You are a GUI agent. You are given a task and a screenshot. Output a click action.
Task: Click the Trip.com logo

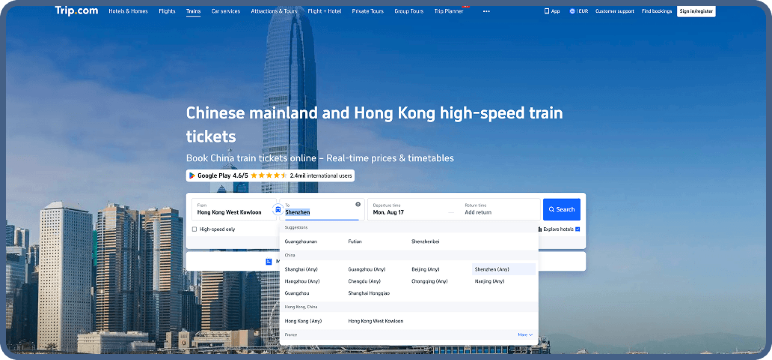tap(76, 11)
